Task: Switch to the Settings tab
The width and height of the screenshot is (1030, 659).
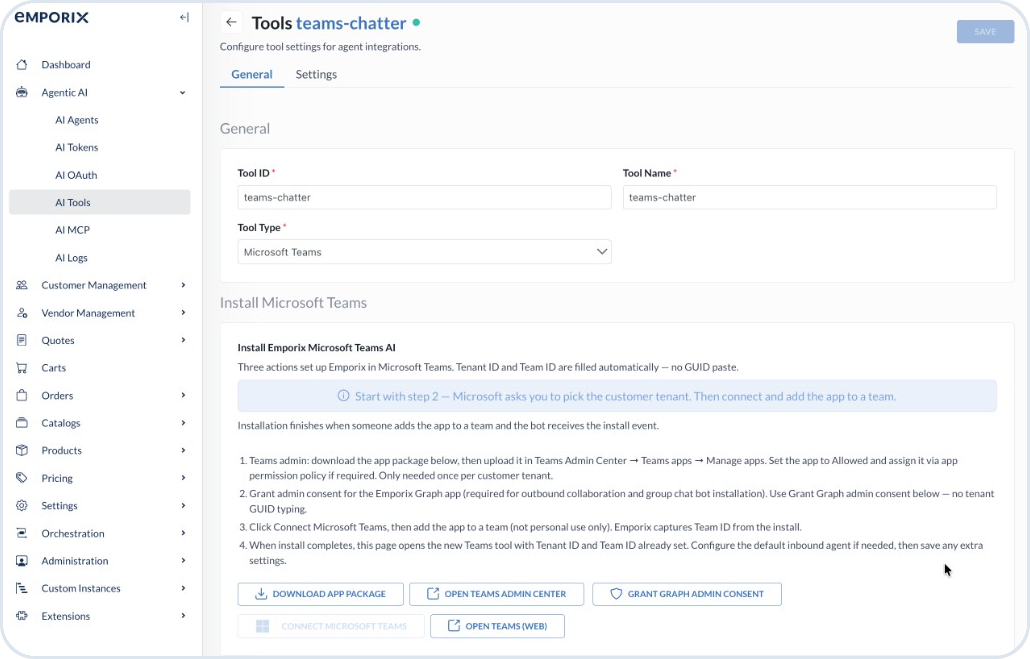Action: pos(316,74)
